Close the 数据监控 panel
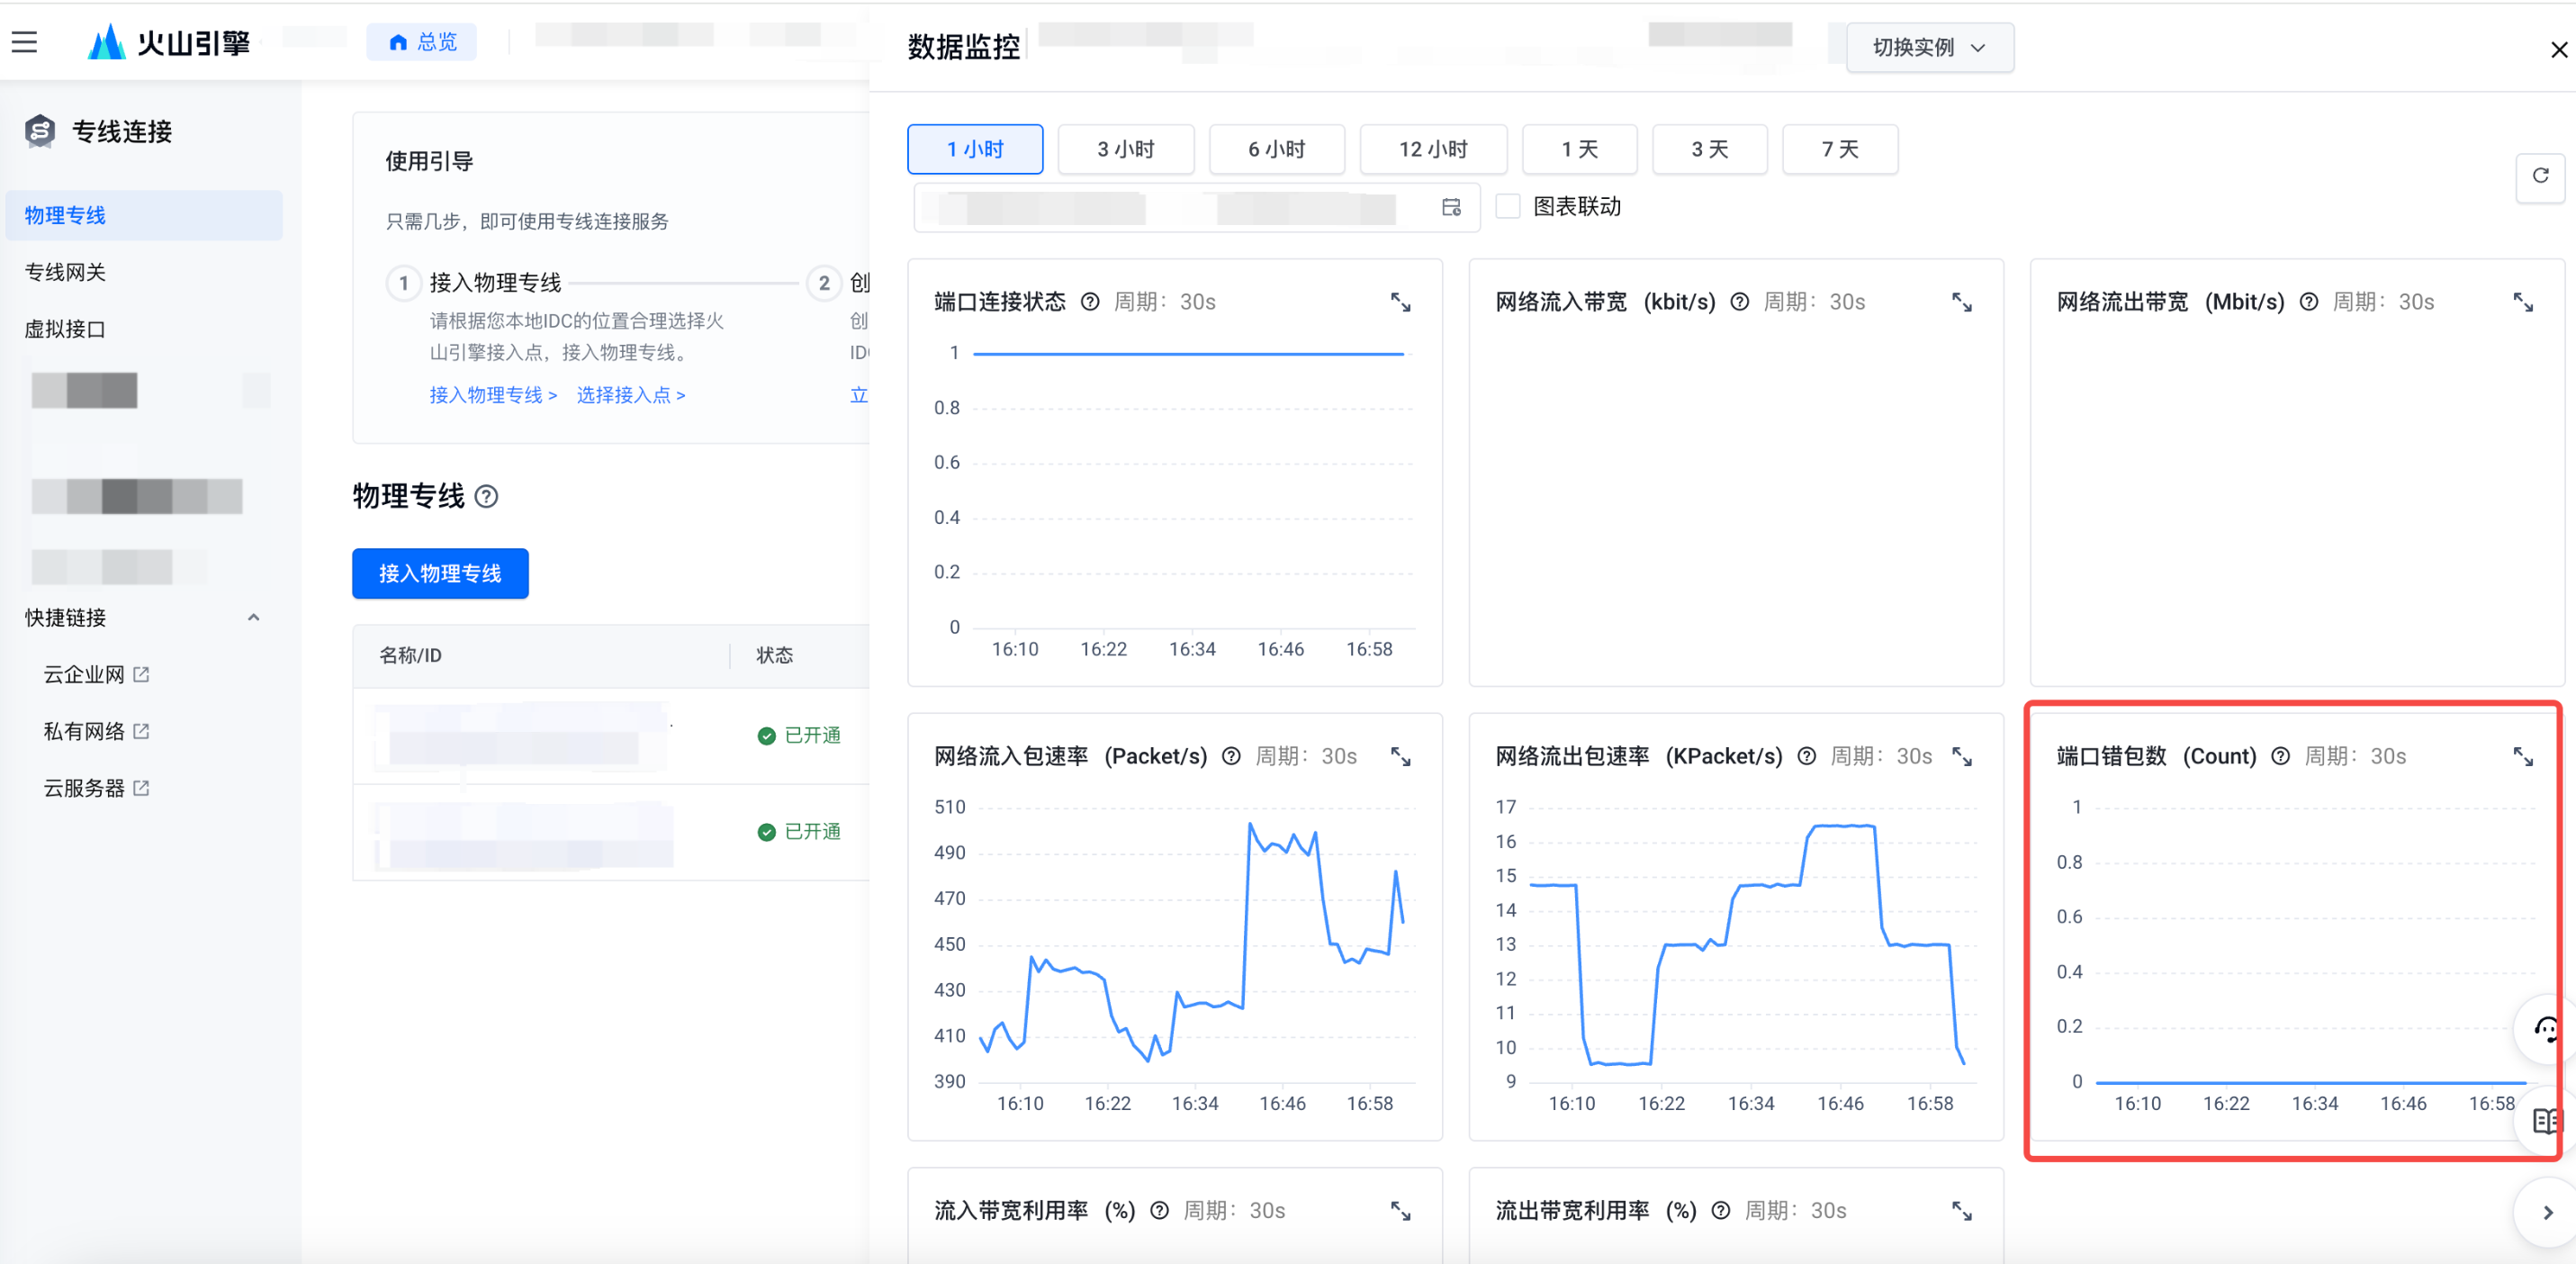 2559,49
